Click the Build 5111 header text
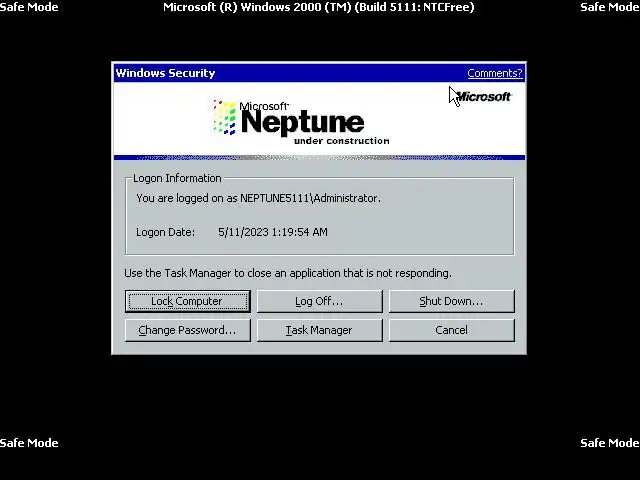The height and width of the screenshot is (480, 640). pyautogui.click(x=319, y=7)
